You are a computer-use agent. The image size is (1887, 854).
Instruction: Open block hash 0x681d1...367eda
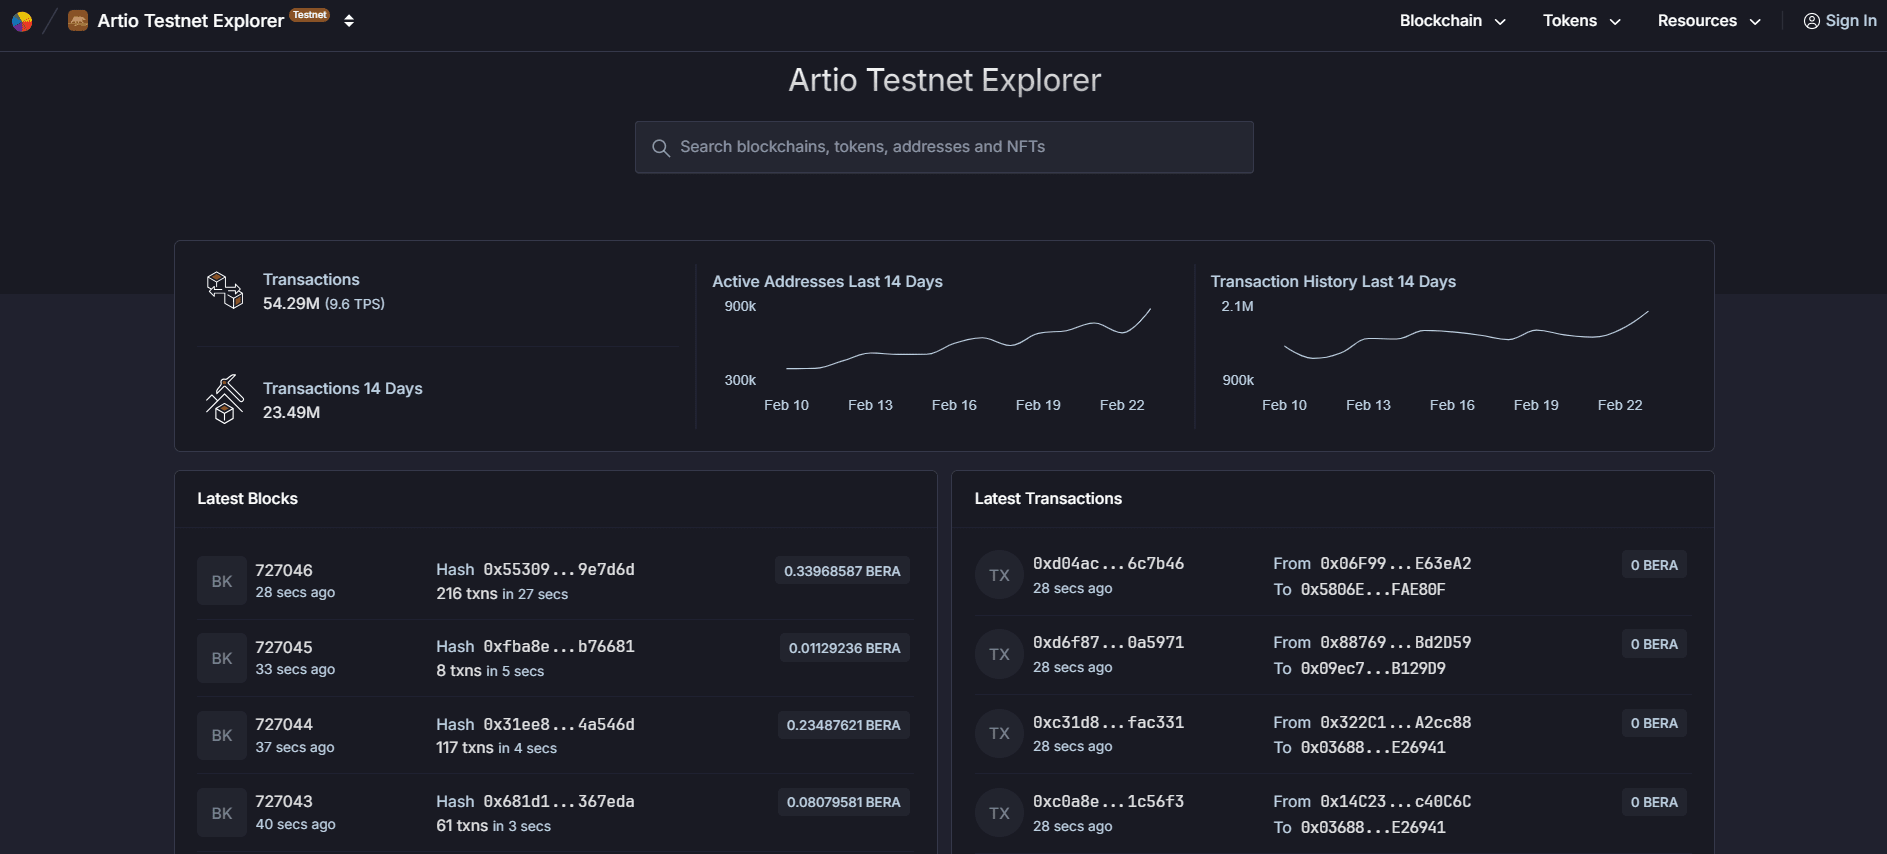coord(559,801)
